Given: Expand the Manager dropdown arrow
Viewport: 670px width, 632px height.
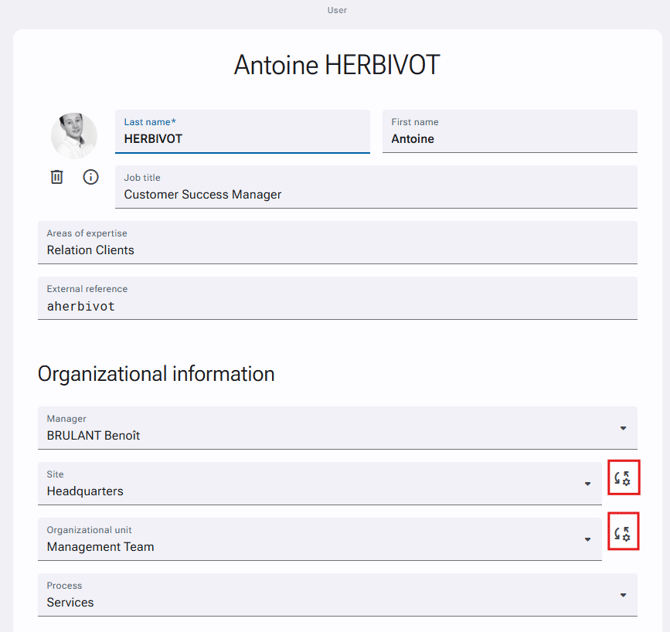Looking at the screenshot, I should pyautogui.click(x=623, y=428).
